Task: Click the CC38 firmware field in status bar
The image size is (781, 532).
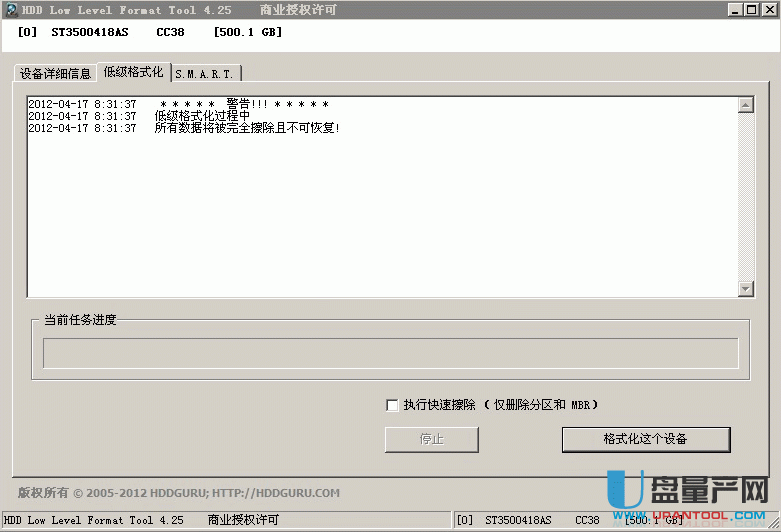Action: [x=587, y=520]
